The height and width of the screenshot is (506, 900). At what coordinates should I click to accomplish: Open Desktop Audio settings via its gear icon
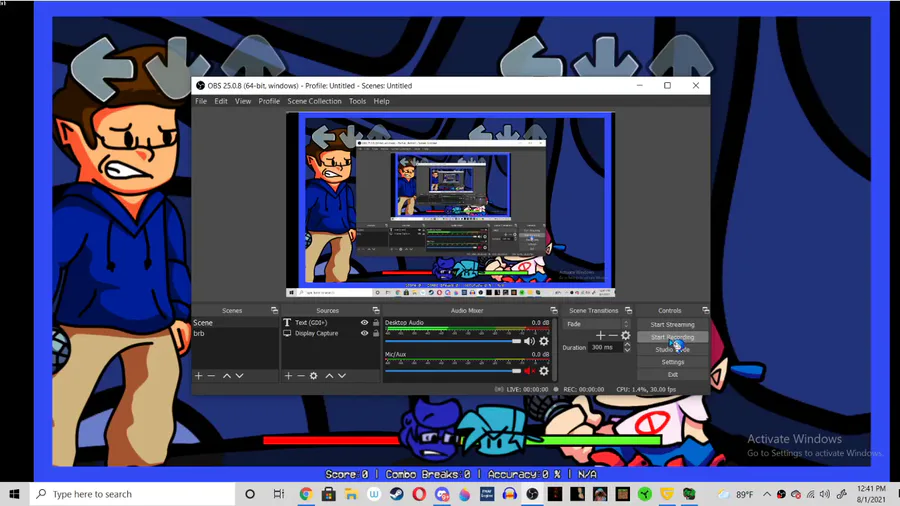(x=544, y=341)
